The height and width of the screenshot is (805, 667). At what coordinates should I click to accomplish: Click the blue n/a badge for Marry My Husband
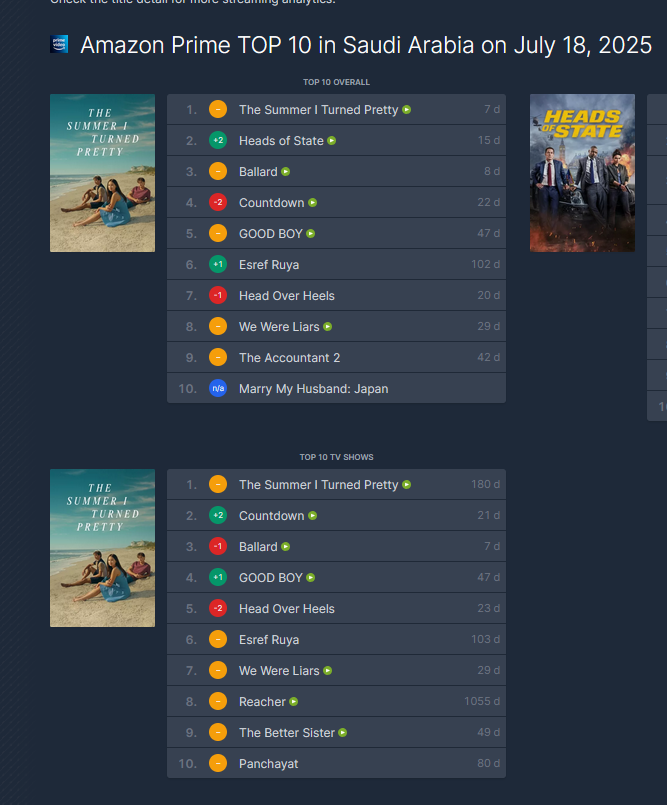point(218,389)
